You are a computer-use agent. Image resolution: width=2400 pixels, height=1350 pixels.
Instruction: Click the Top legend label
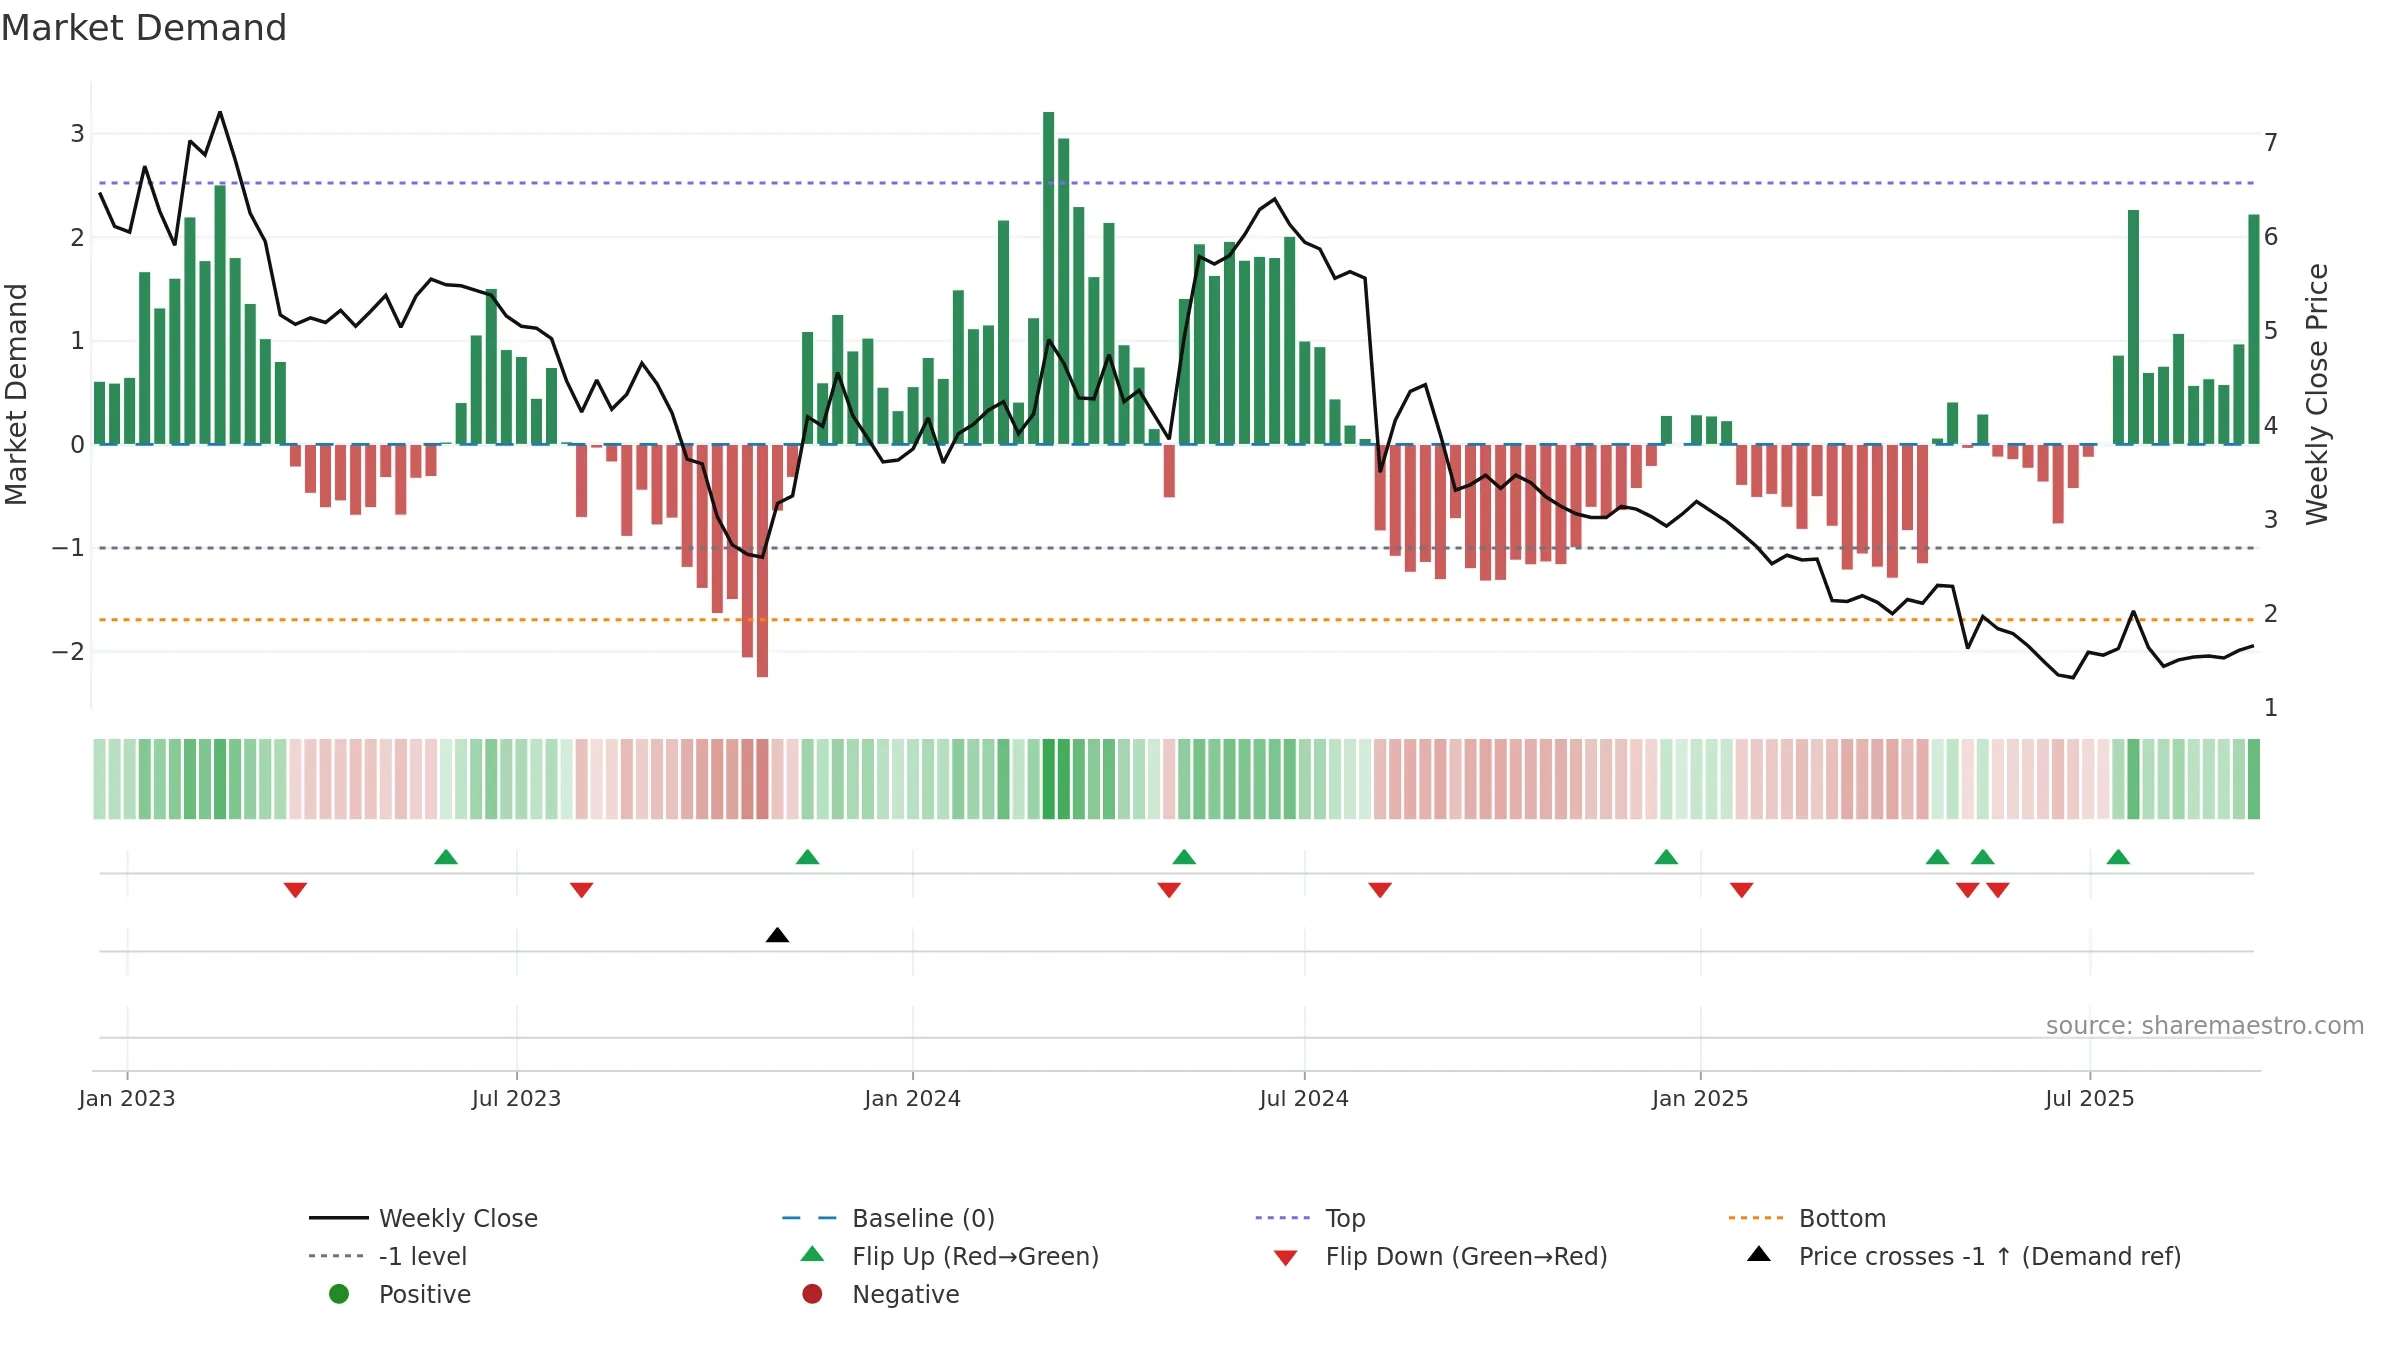[1345, 1218]
